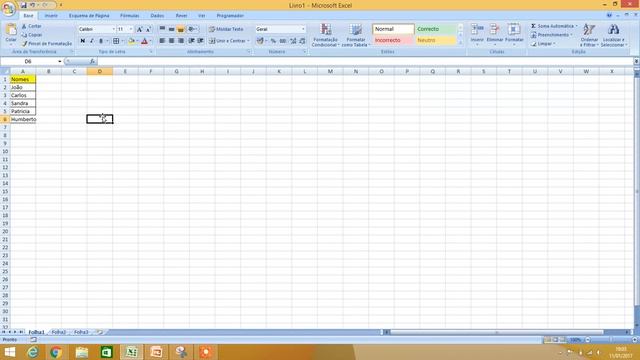Open the Office button menu

[x=8, y=9]
